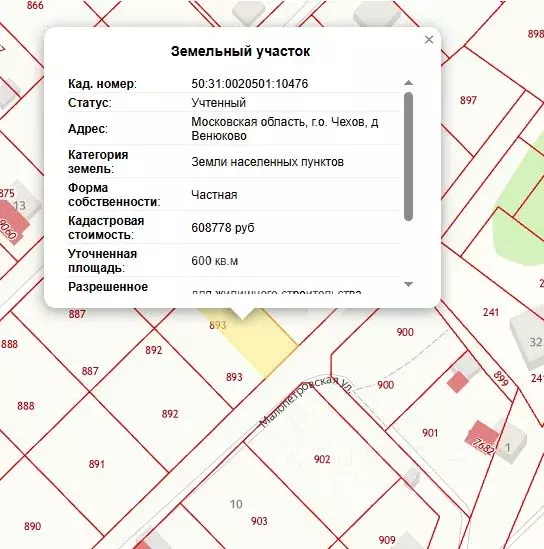
Task: Select parcel 902 on the map
Action: click(x=322, y=459)
